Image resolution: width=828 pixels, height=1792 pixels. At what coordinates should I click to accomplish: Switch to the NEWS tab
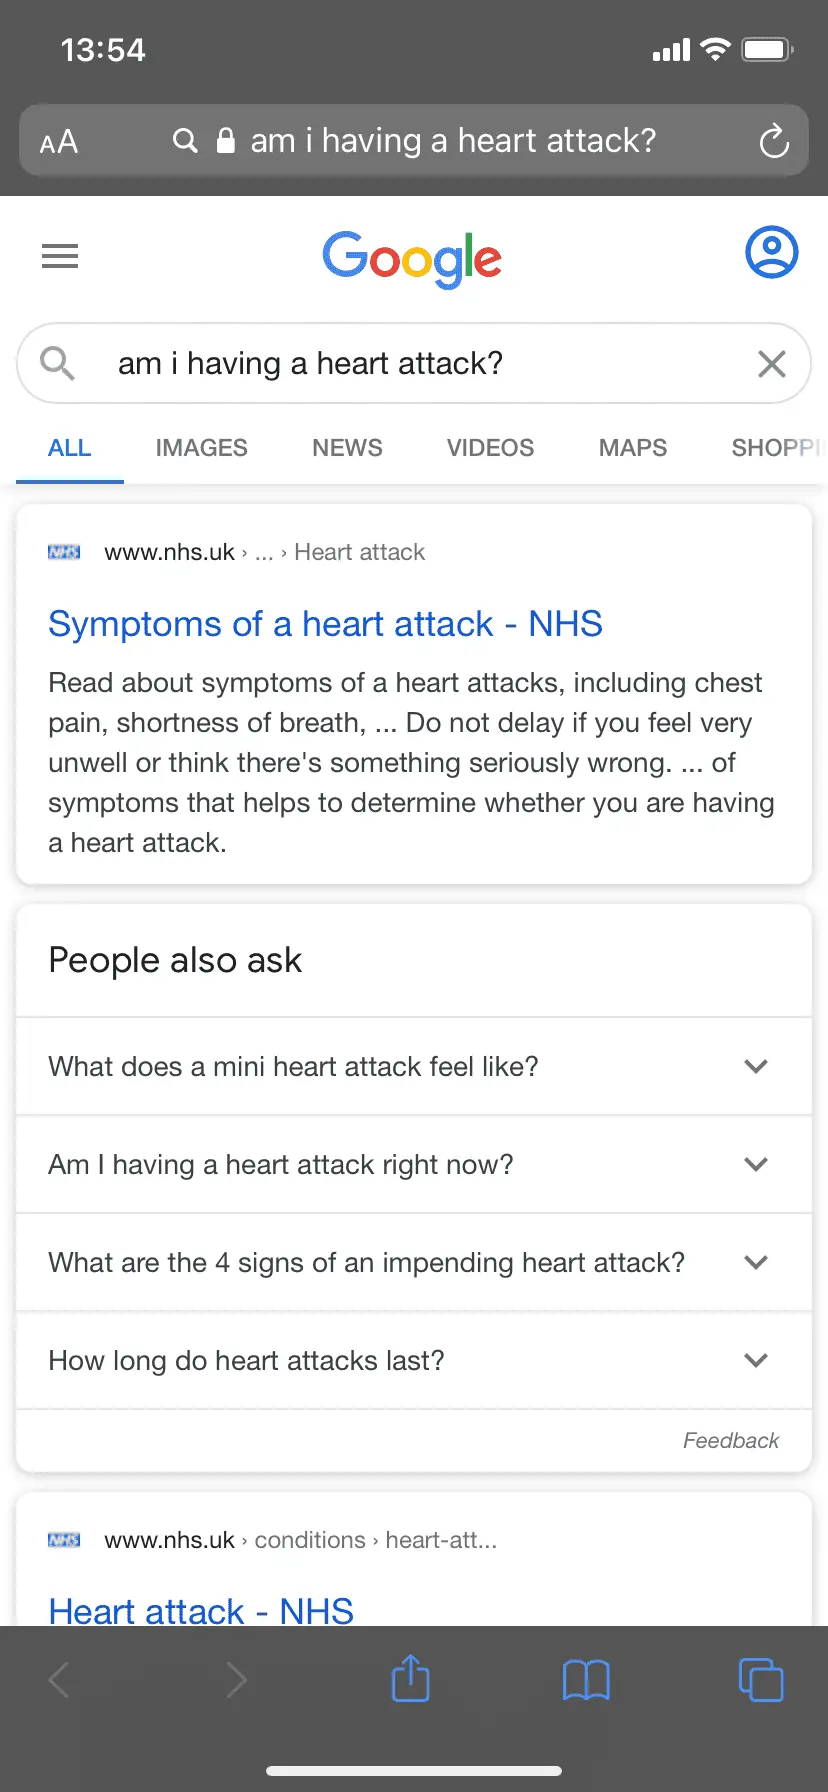coord(347,448)
